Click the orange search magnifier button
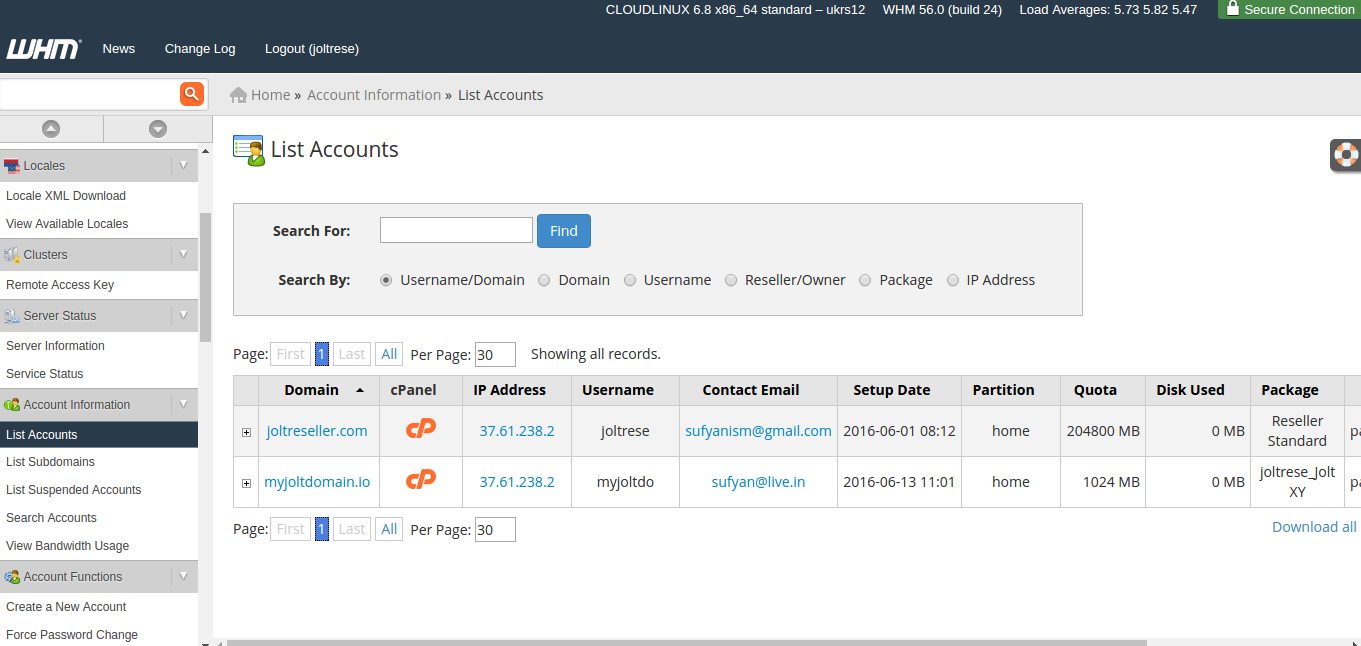 pyautogui.click(x=191, y=94)
